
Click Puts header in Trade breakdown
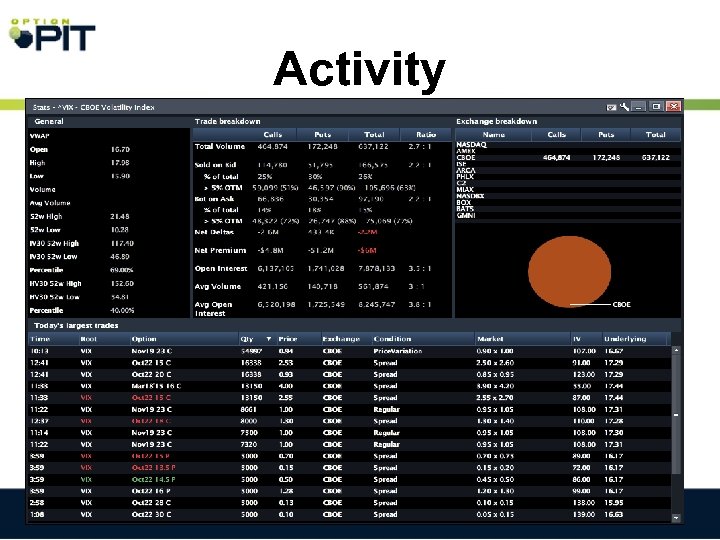click(x=322, y=135)
